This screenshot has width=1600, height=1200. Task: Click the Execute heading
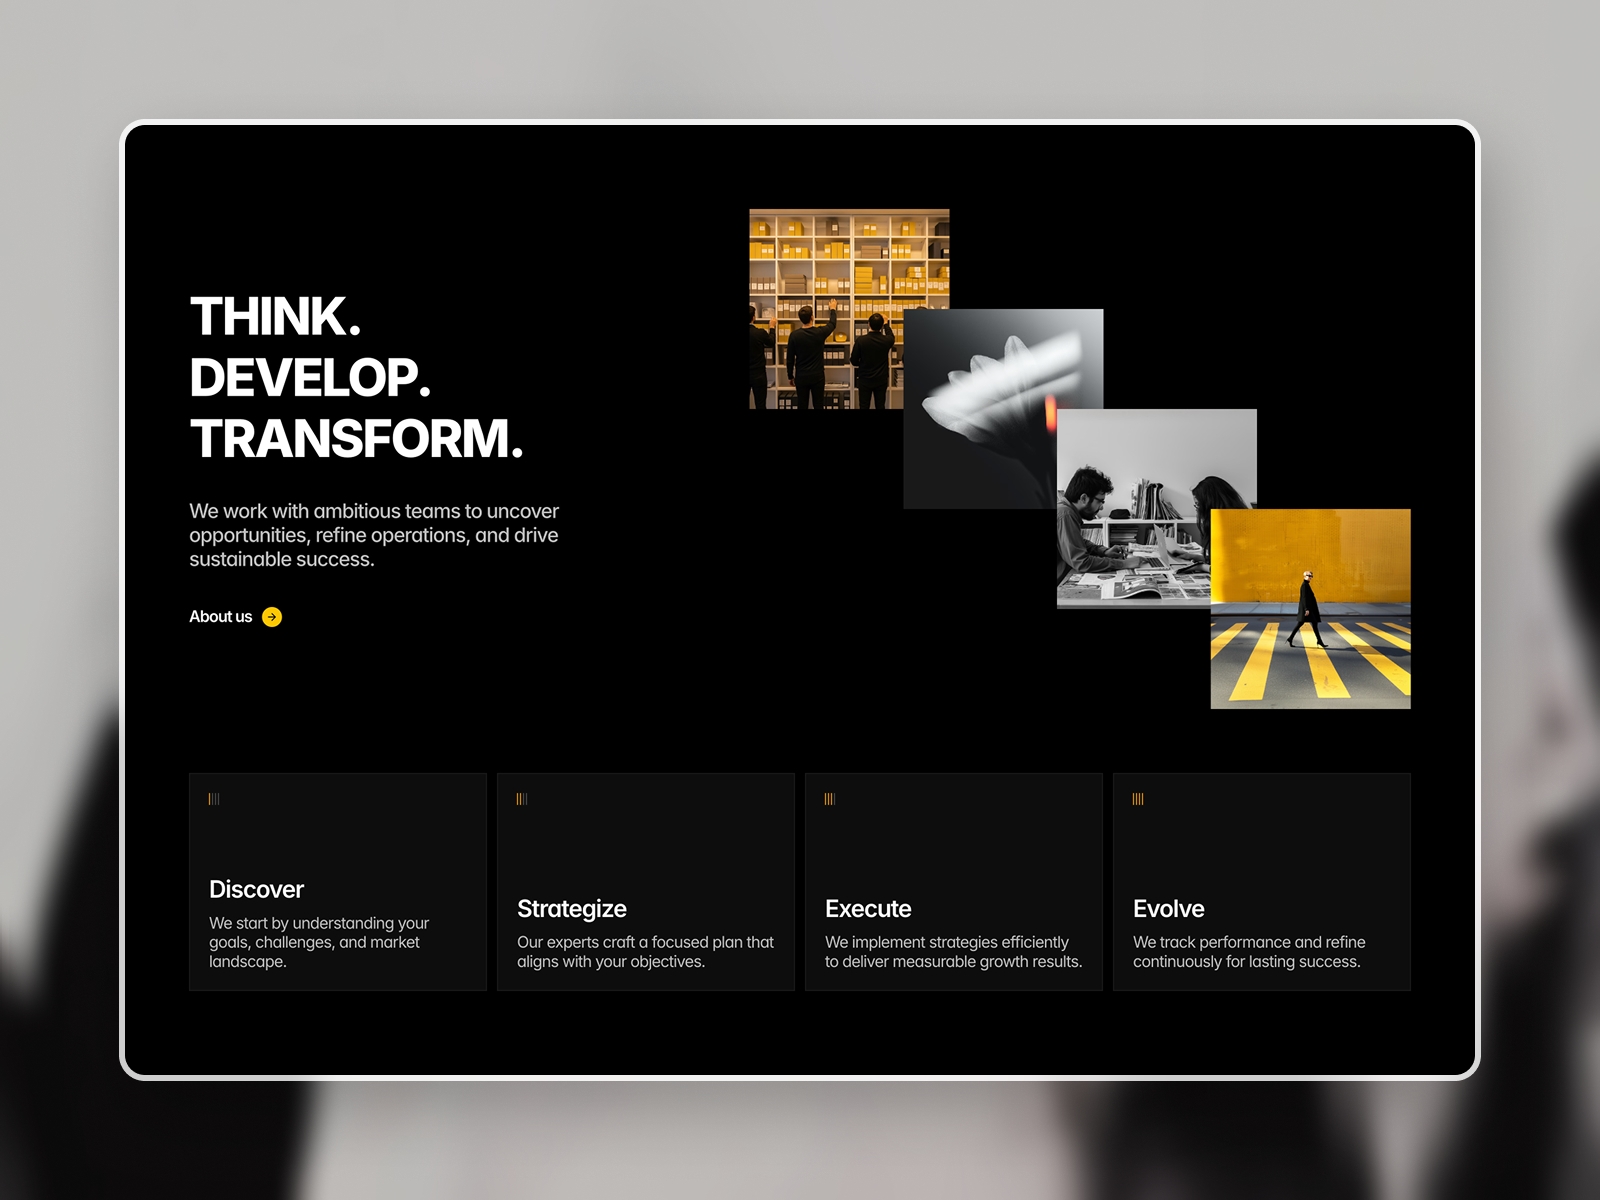(867, 909)
